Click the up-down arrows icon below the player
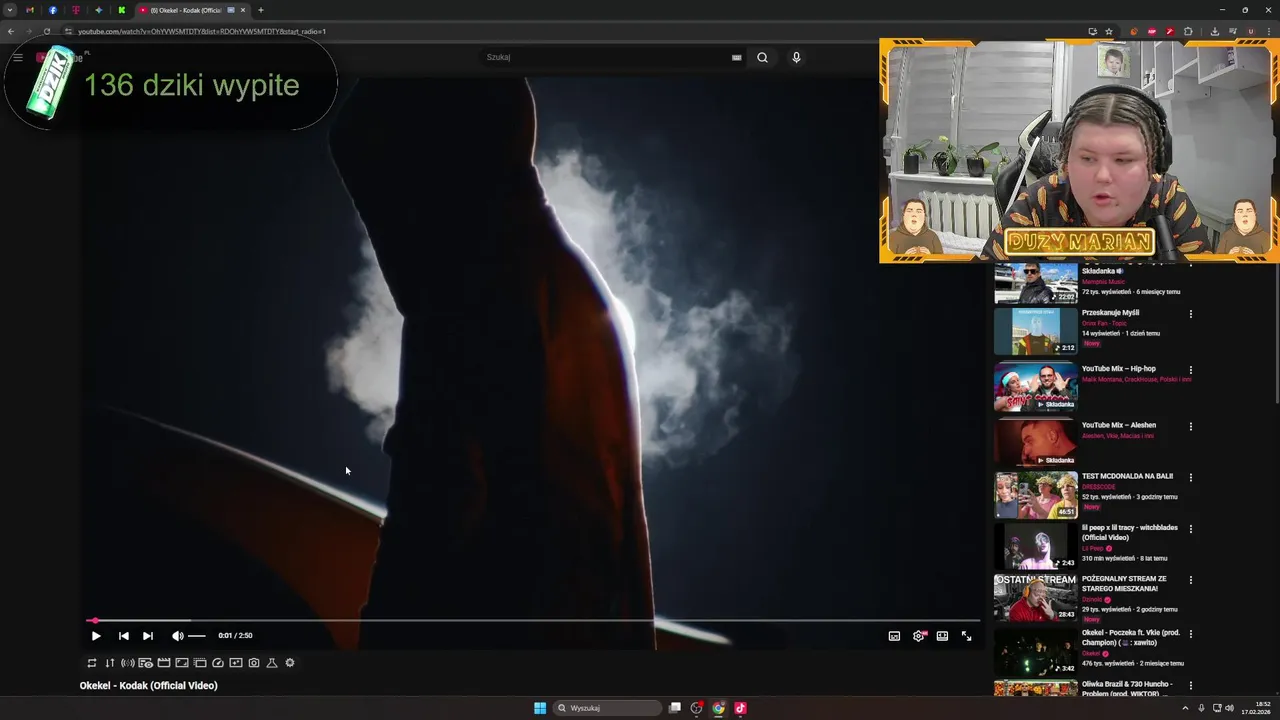This screenshot has width=1280, height=720. click(x=110, y=663)
